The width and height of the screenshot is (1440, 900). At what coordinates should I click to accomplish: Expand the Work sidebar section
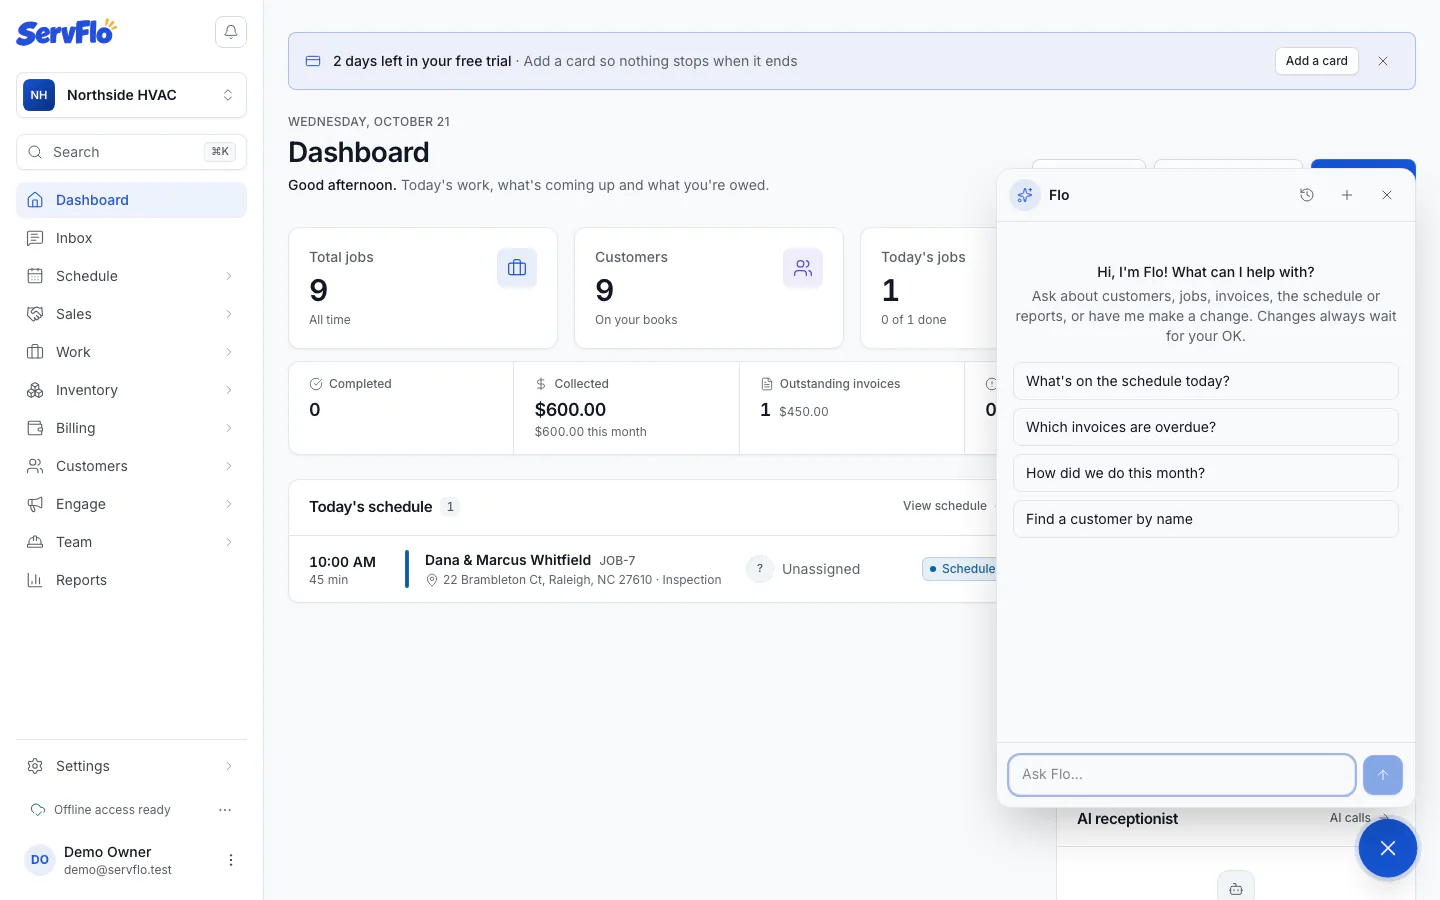tap(131, 352)
